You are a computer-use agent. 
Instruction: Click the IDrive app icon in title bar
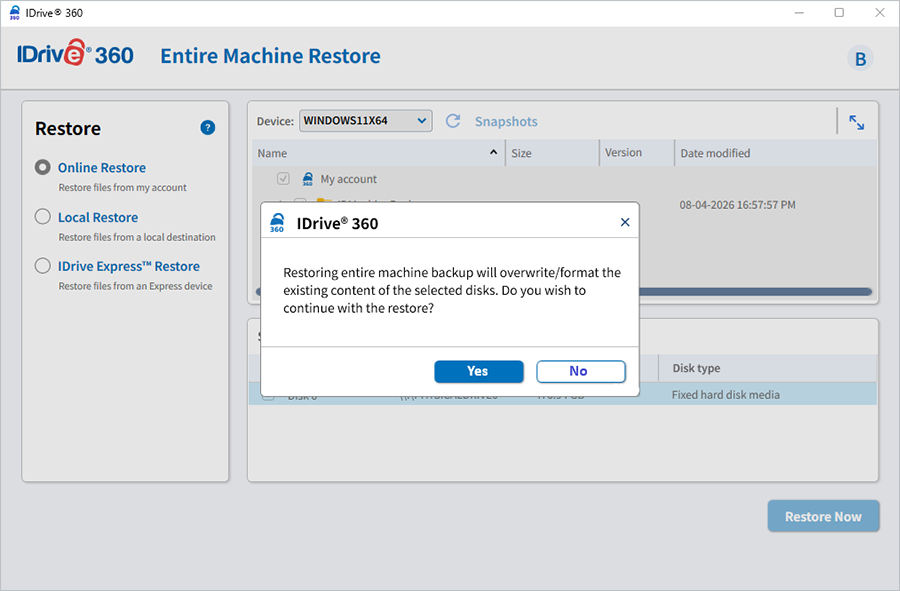(x=14, y=13)
